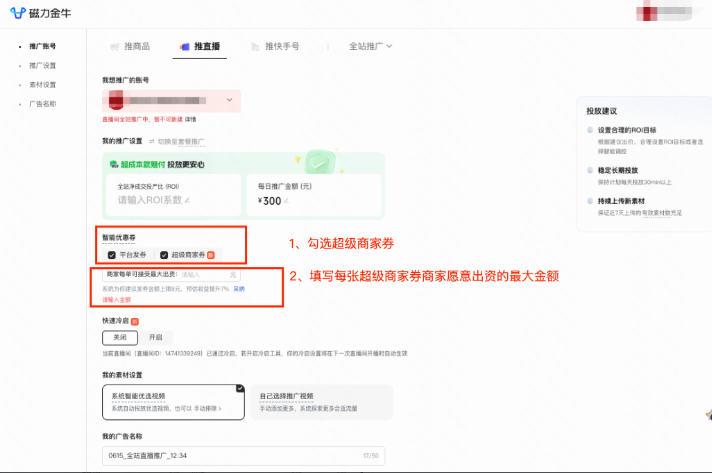
Task: Go to 素材设置 in the sidebar
Action: tap(43, 85)
